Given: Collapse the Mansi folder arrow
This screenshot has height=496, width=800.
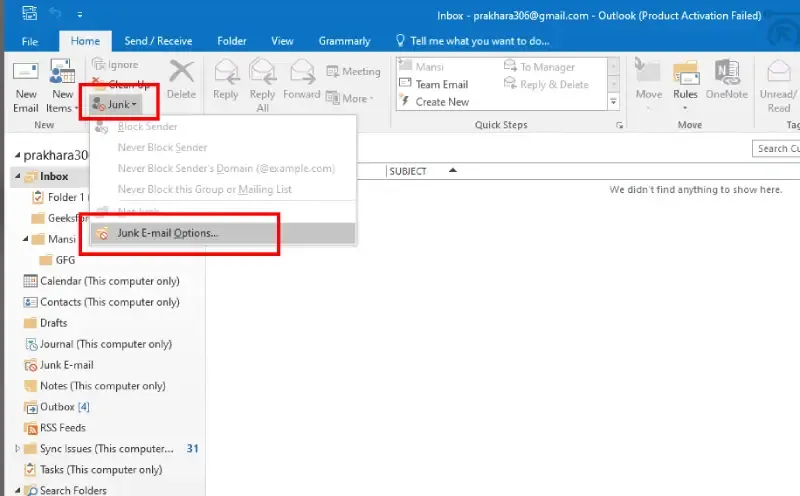Looking at the screenshot, I should click(x=26, y=239).
